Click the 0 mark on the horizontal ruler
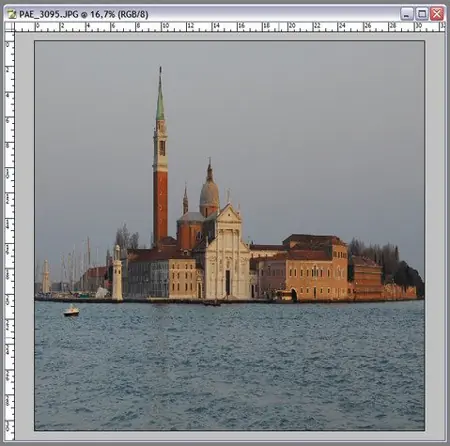The width and height of the screenshot is (450, 446). coord(38,26)
